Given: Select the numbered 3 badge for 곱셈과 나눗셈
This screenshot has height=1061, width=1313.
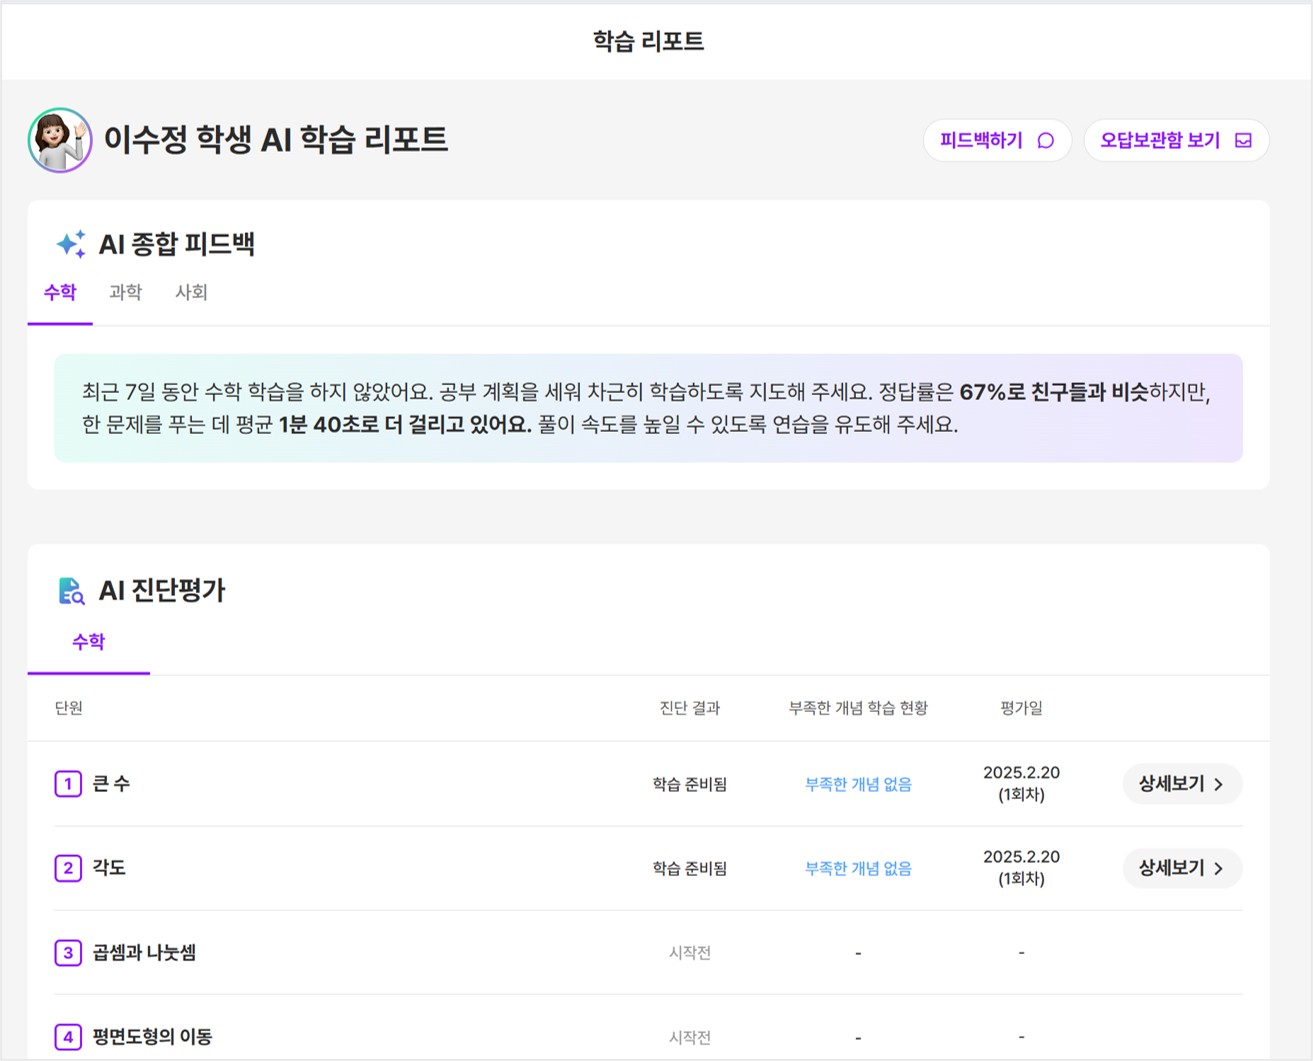Looking at the screenshot, I should click(68, 952).
